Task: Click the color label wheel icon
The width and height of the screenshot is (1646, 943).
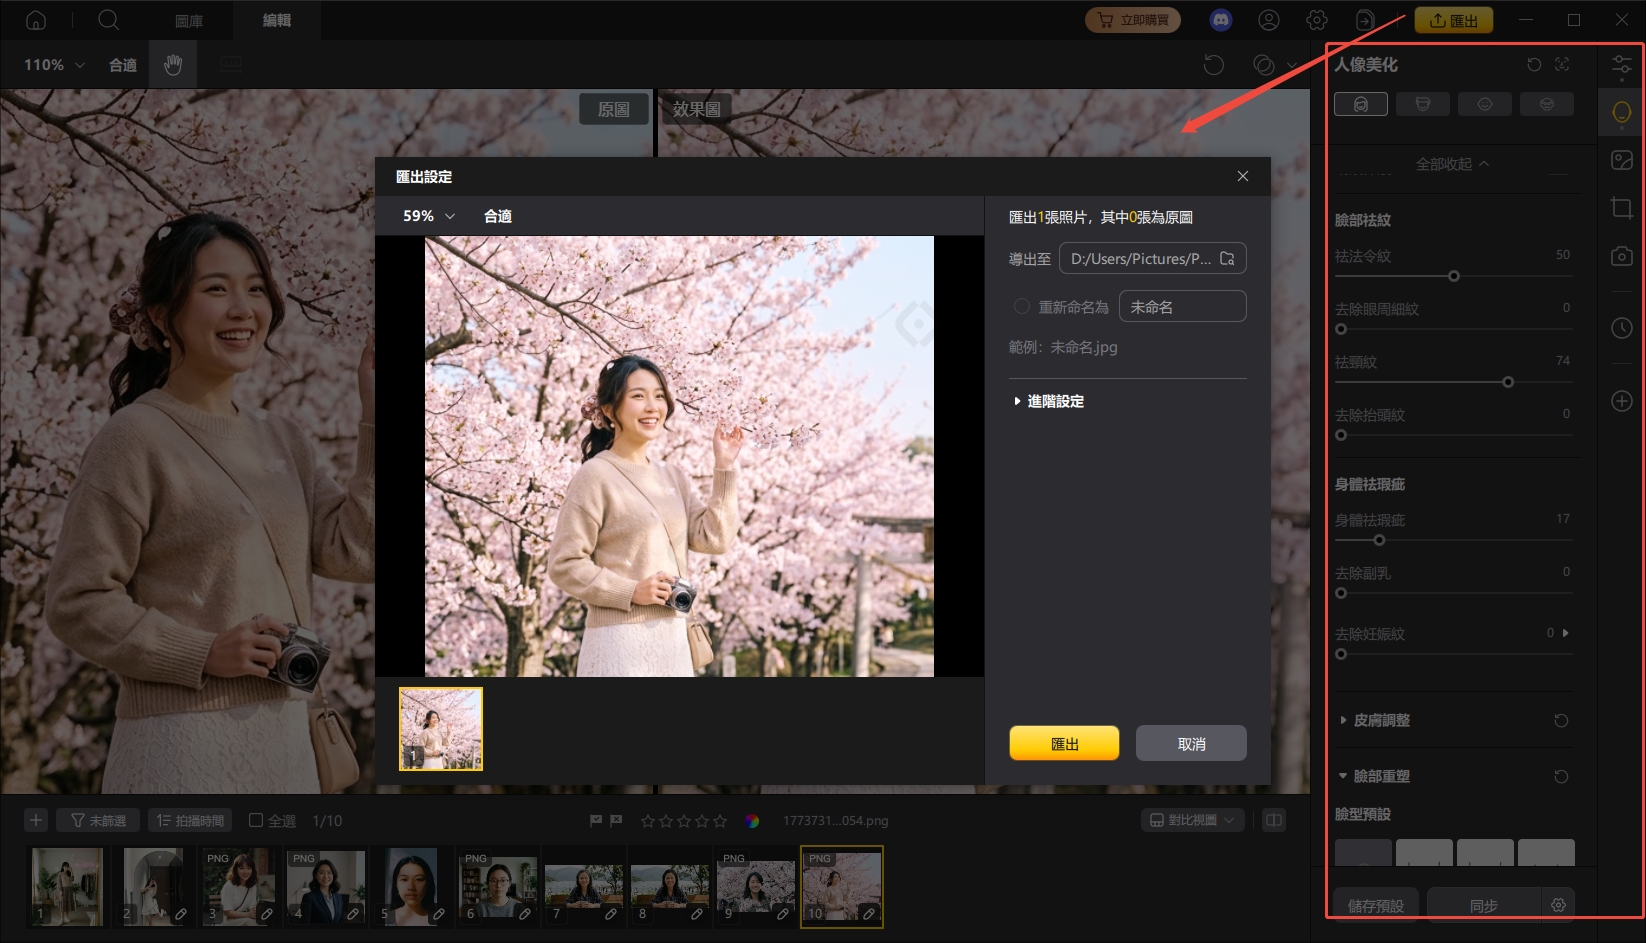Action: 752,821
